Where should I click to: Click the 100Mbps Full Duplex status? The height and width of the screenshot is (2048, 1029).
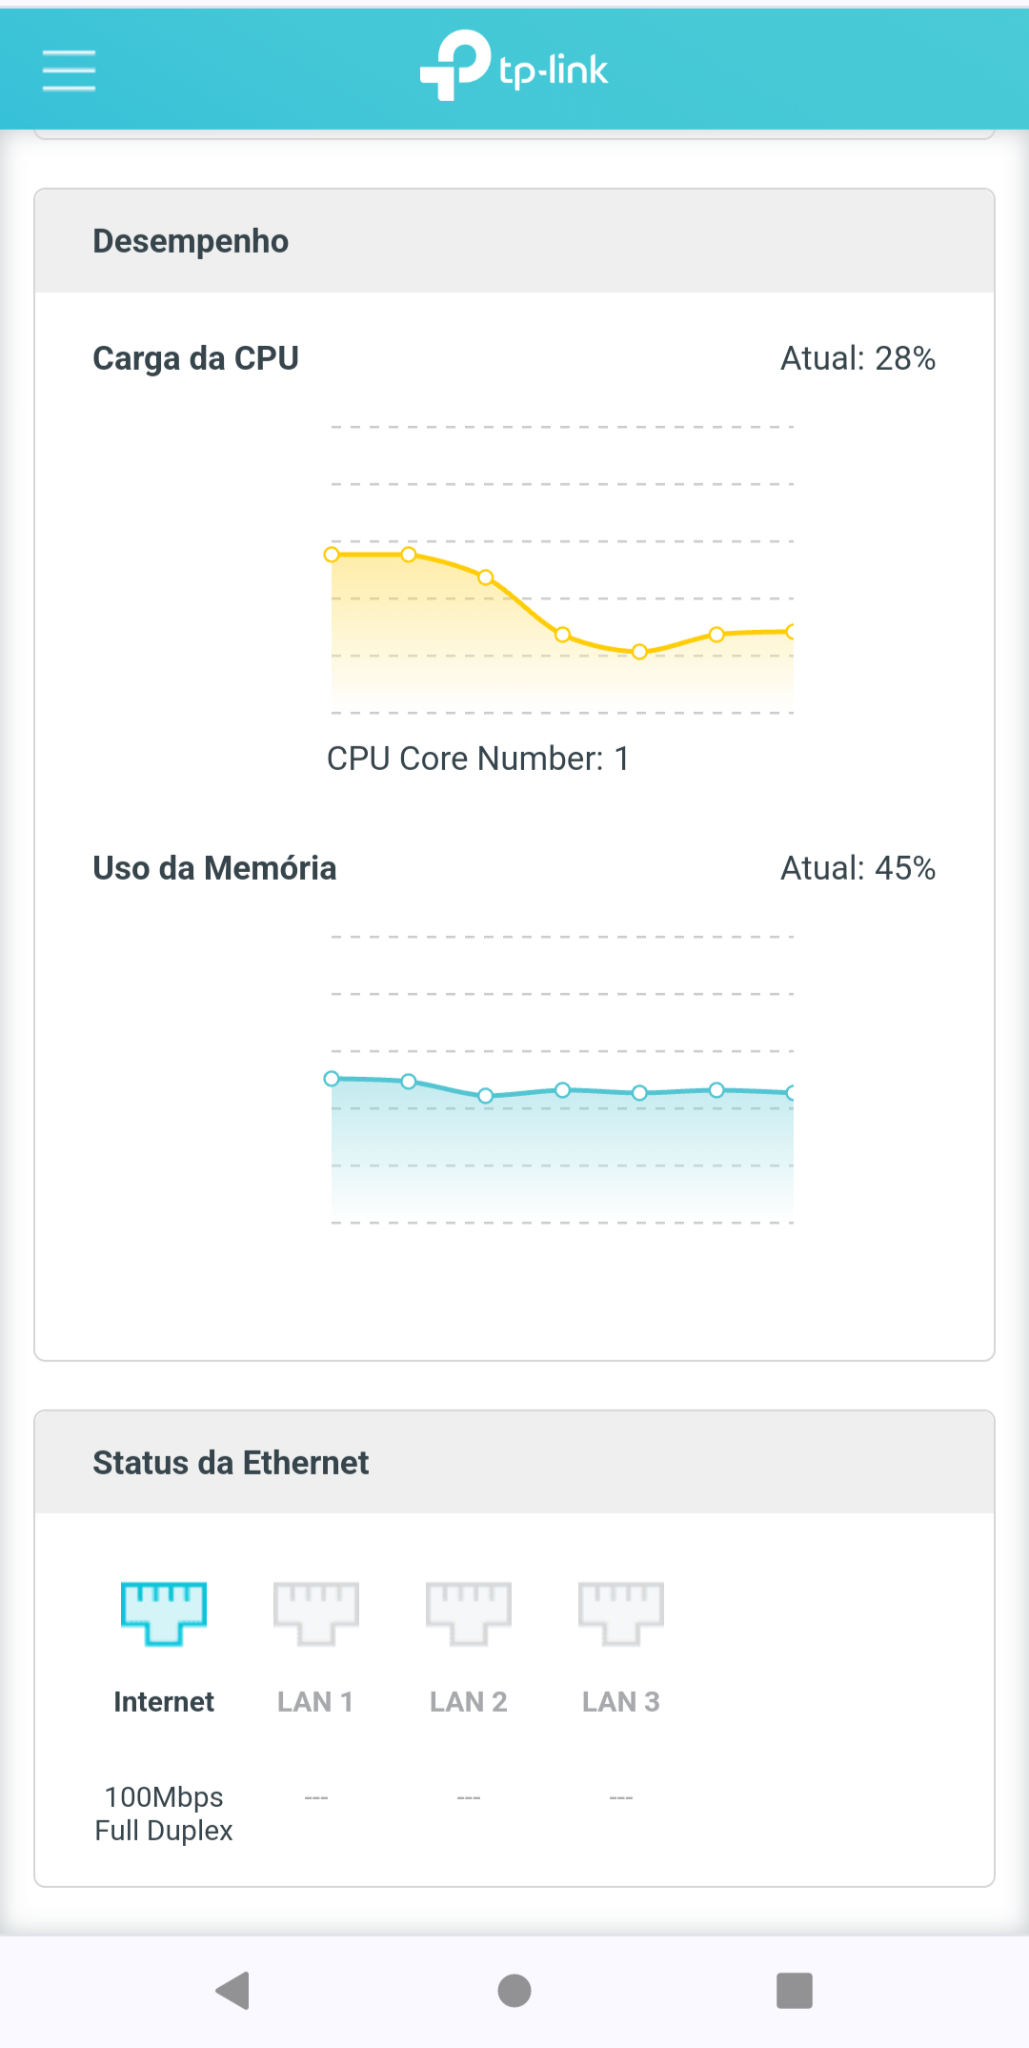tap(164, 1814)
